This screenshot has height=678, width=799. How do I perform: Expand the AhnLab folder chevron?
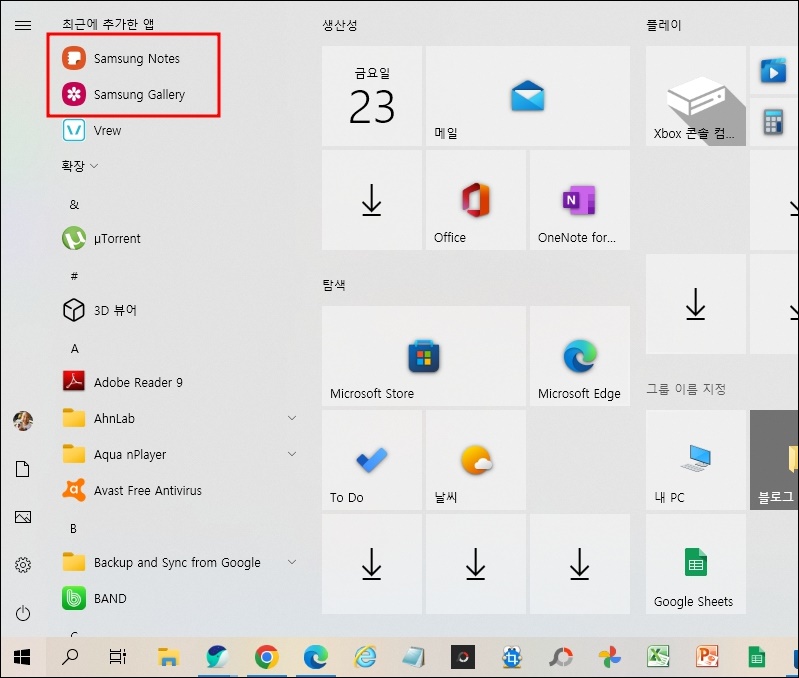292,418
